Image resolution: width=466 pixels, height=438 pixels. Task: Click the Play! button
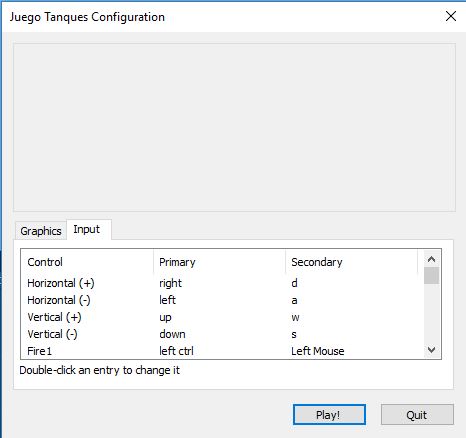point(329,415)
